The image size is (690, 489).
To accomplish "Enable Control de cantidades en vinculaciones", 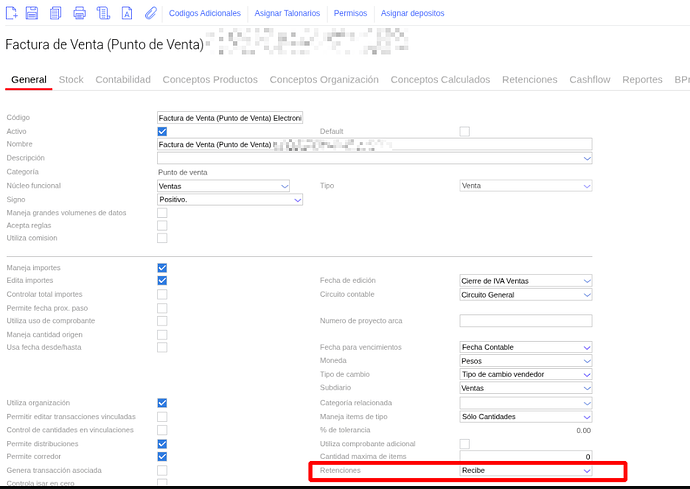I will coord(162,430).
